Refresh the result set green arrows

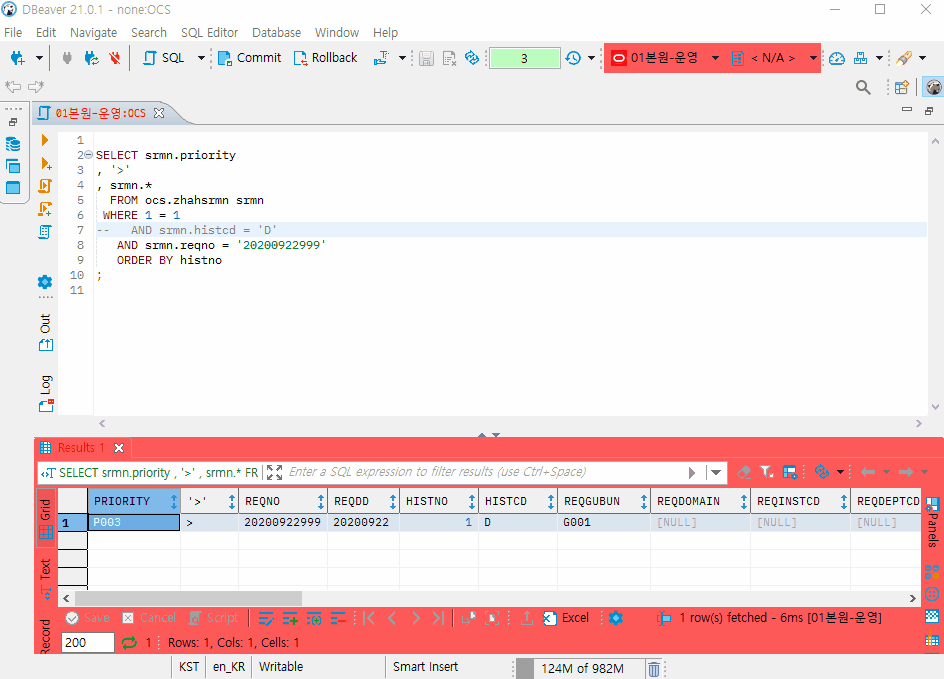[129, 642]
